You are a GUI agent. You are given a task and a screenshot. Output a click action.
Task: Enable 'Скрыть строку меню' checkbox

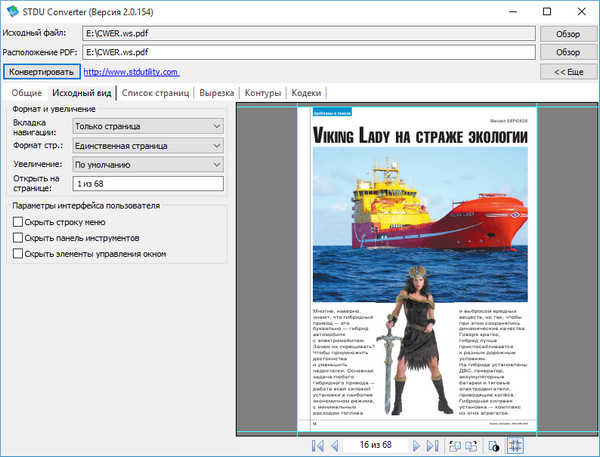[18, 223]
